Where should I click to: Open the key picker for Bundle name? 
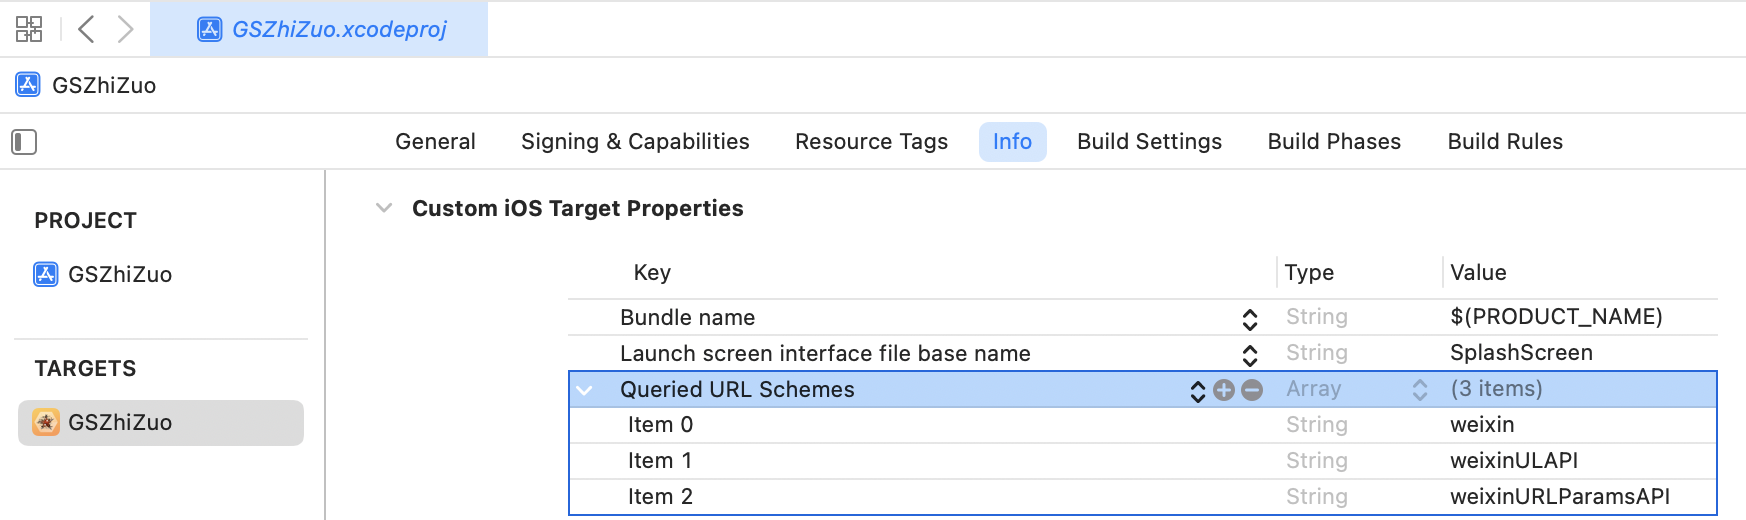[x=1250, y=319]
